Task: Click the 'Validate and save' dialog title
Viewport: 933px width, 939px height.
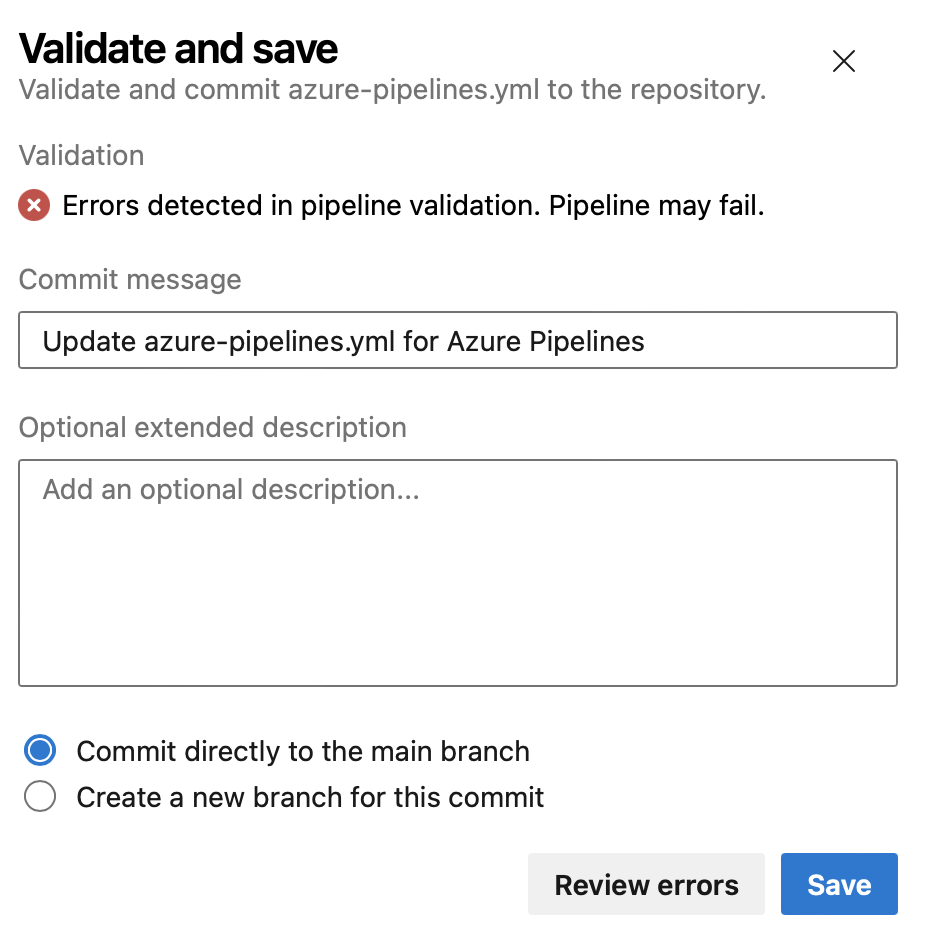Action: (178, 49)
